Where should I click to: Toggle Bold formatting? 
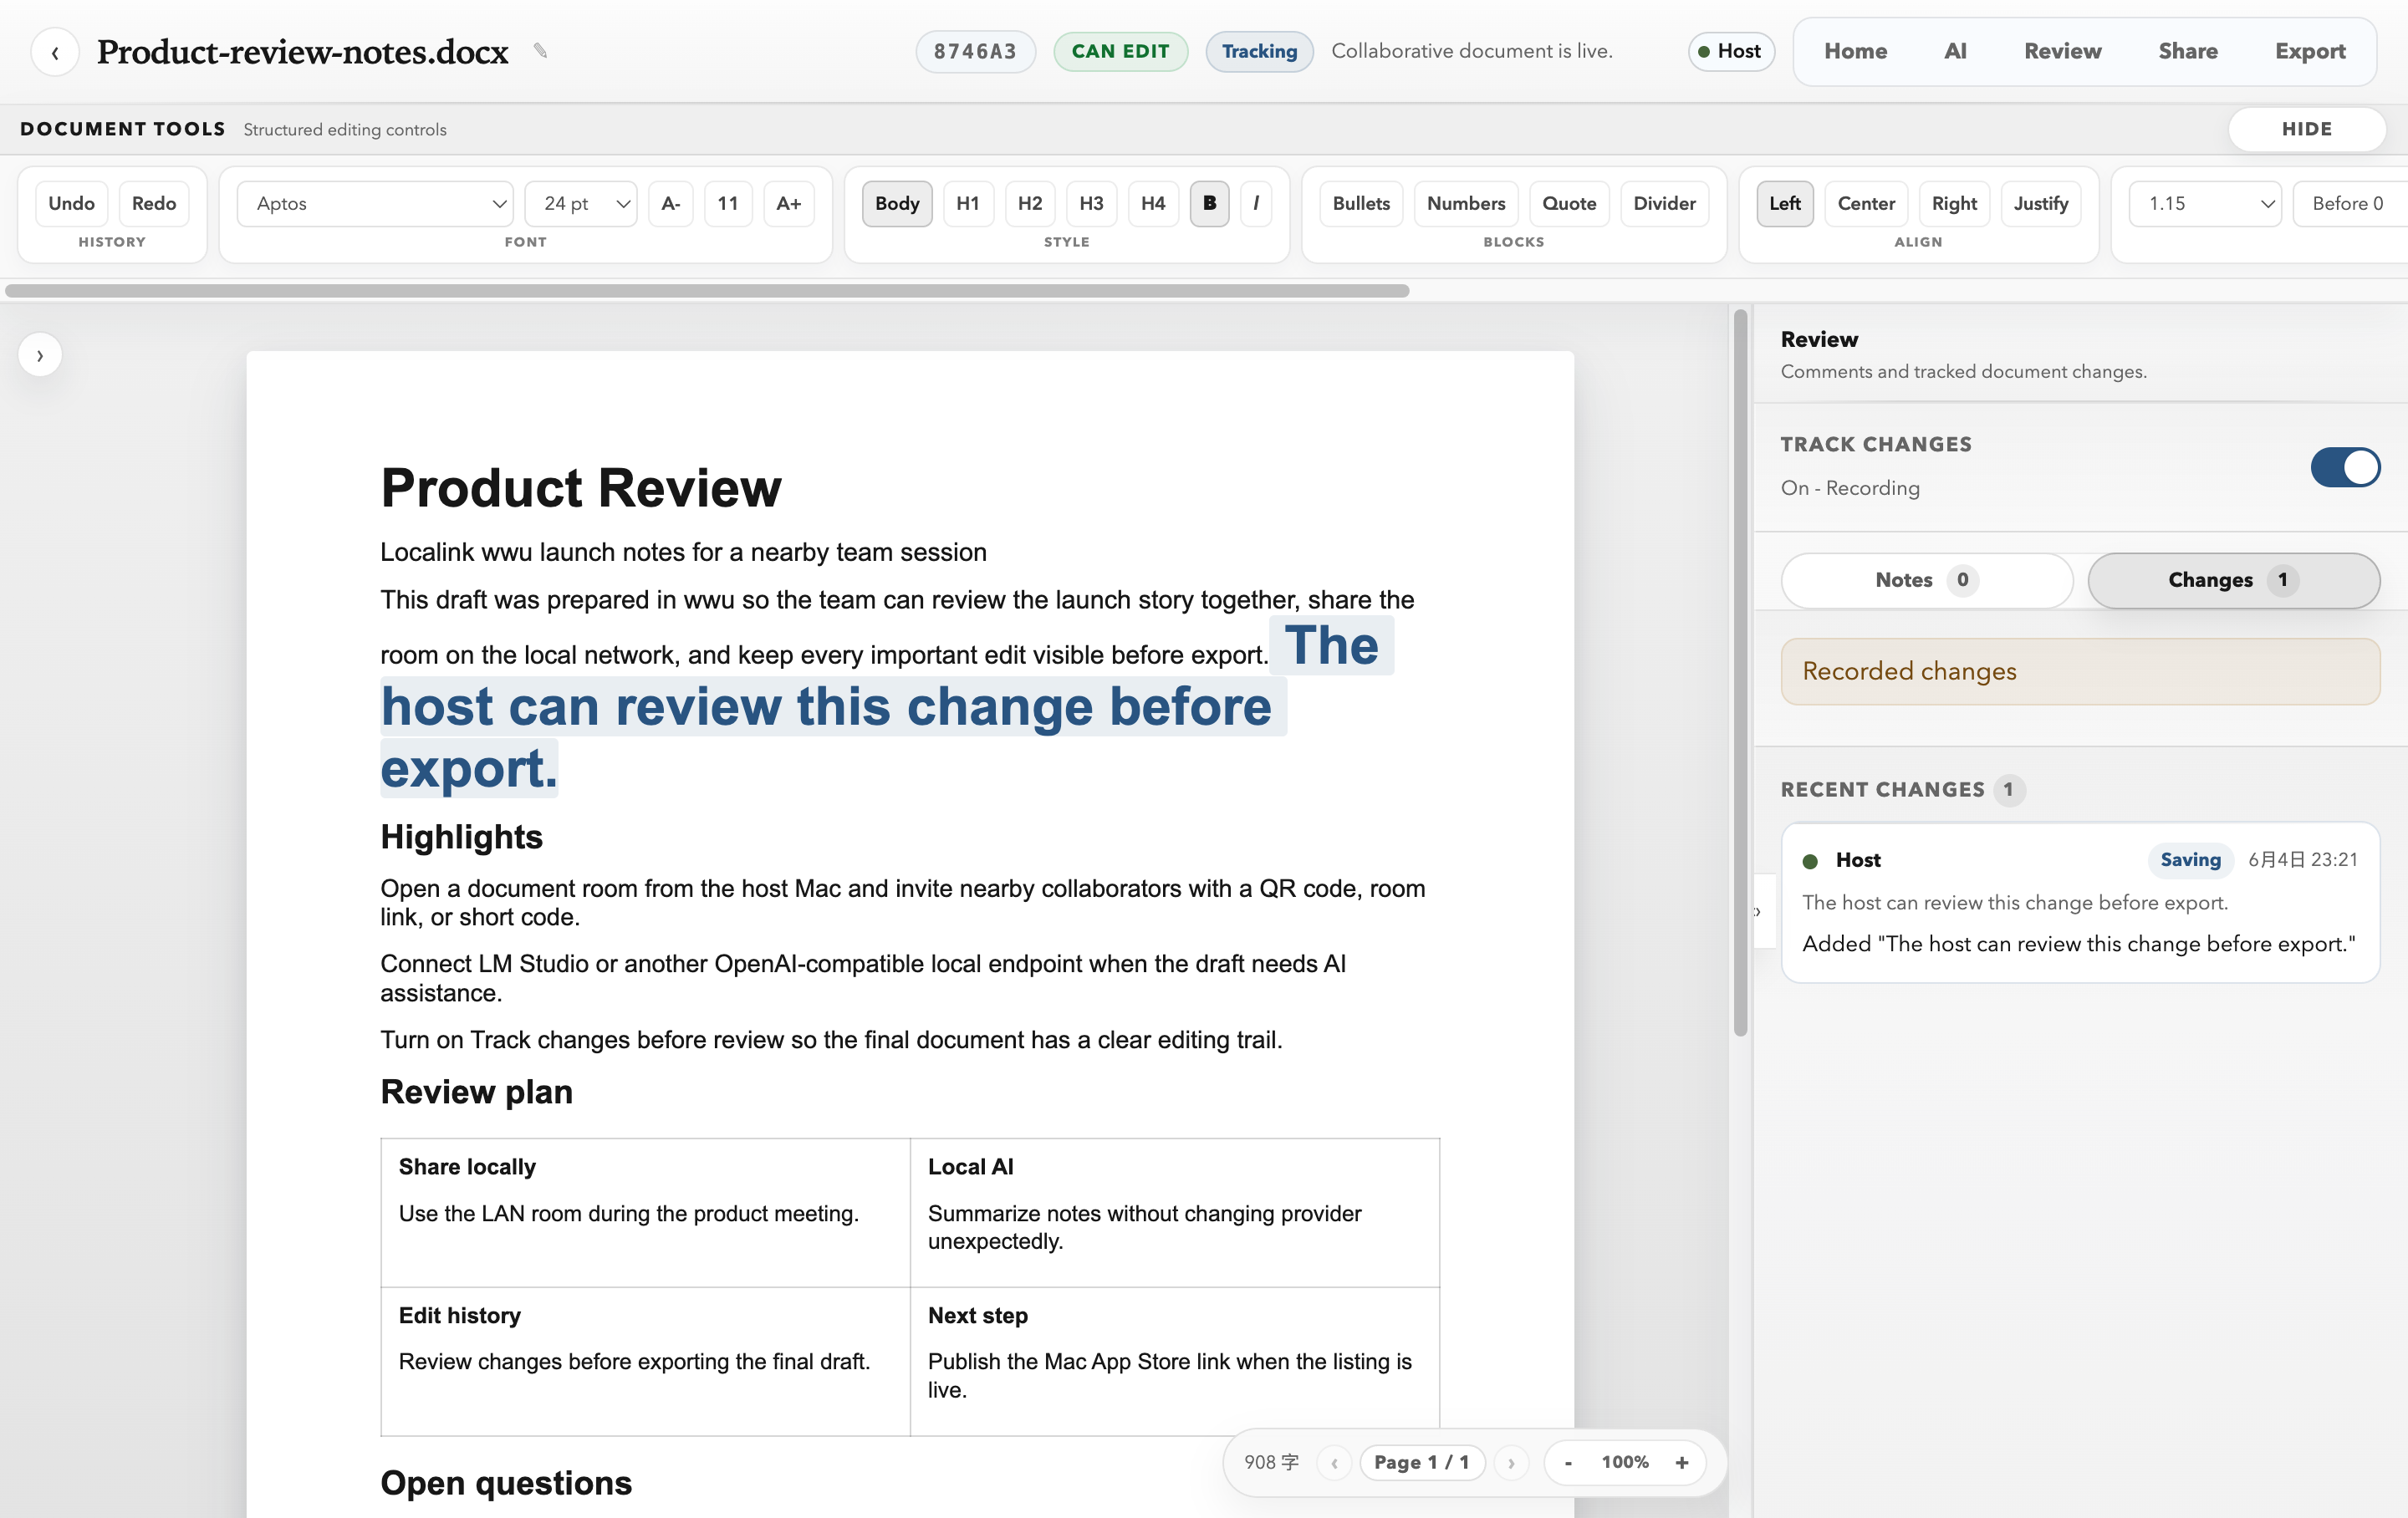(1209, 203)
